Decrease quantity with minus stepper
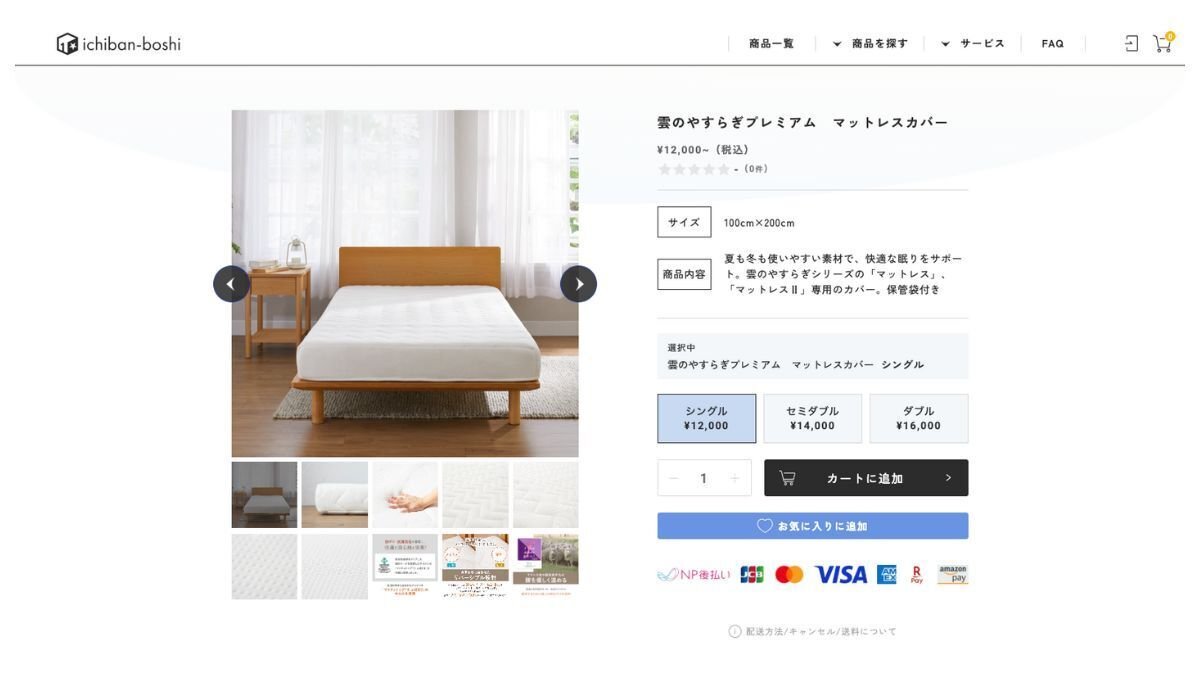Screen dimensions: 1200x675 (673, 478)
